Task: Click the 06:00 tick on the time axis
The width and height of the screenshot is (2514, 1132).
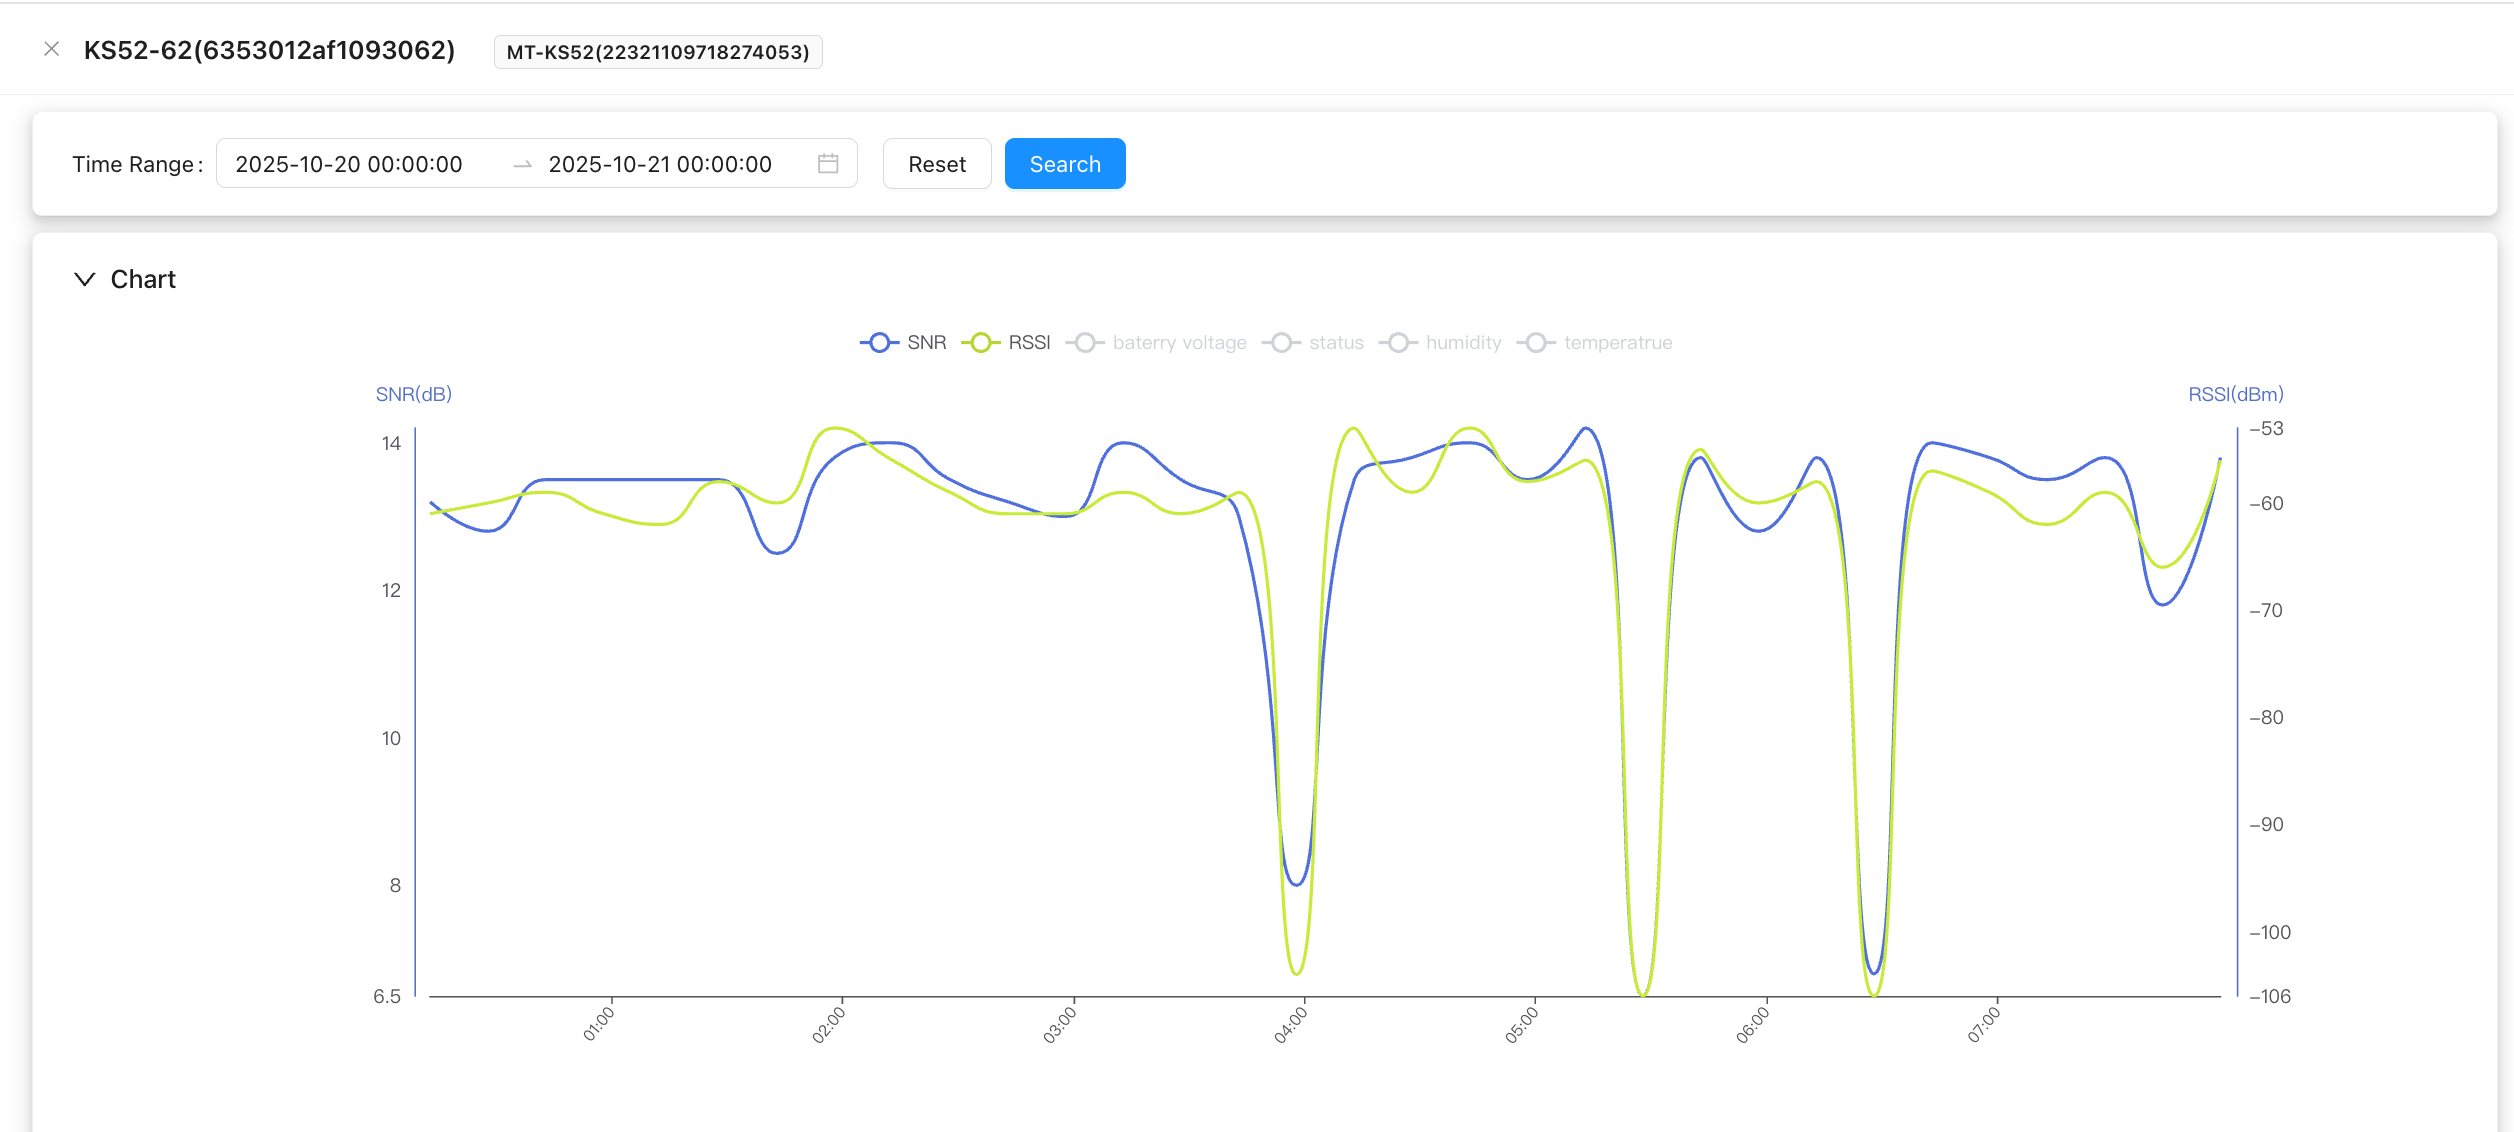Action: coord(1753,1025)
